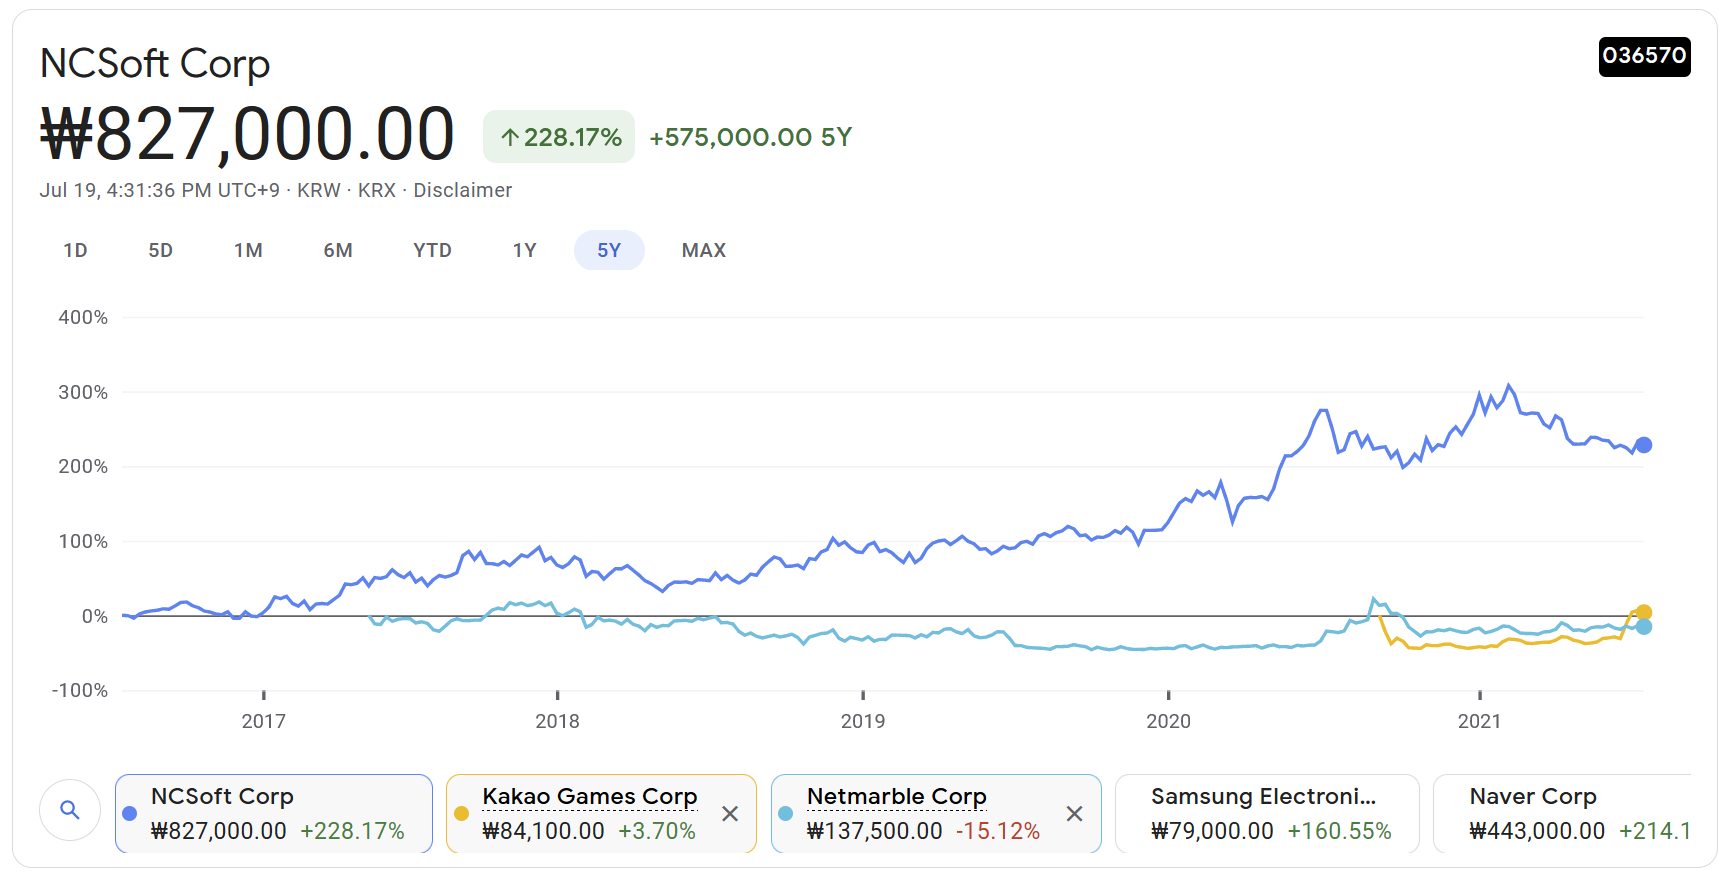The width and height of the screenshot is (1729, 881).
Task: Switch to the 5D range
Action: coord(160,250)
